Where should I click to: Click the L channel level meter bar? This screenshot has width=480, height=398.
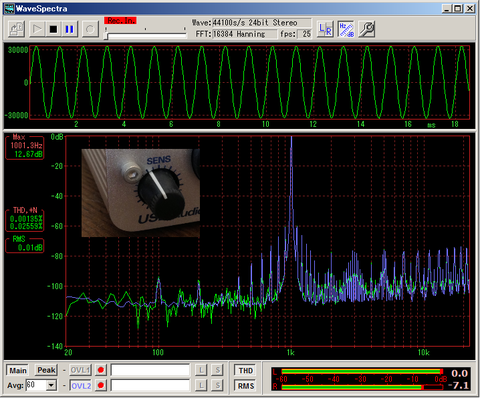(x=362, y=371)
